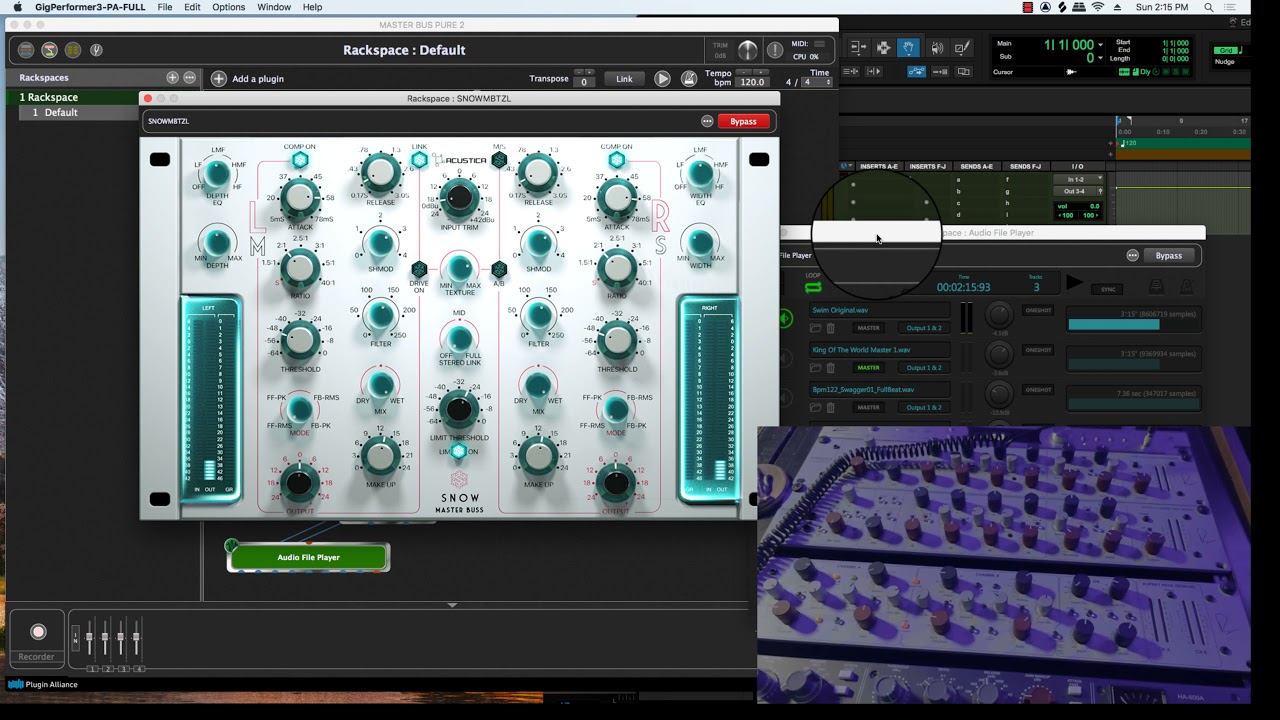Screen dimensions: 1280x720
Task: Open the Window menu
Action: click(x=274, y=7)
